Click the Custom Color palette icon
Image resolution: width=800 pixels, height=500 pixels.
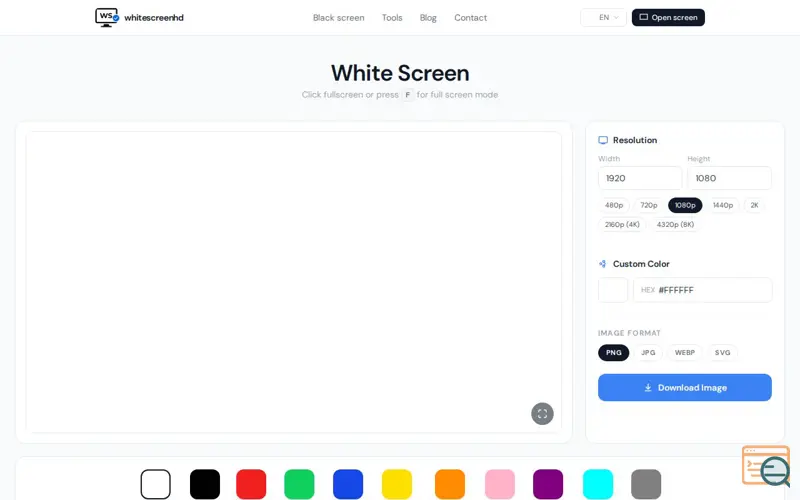pyautogui.click(x=603, y=264)
